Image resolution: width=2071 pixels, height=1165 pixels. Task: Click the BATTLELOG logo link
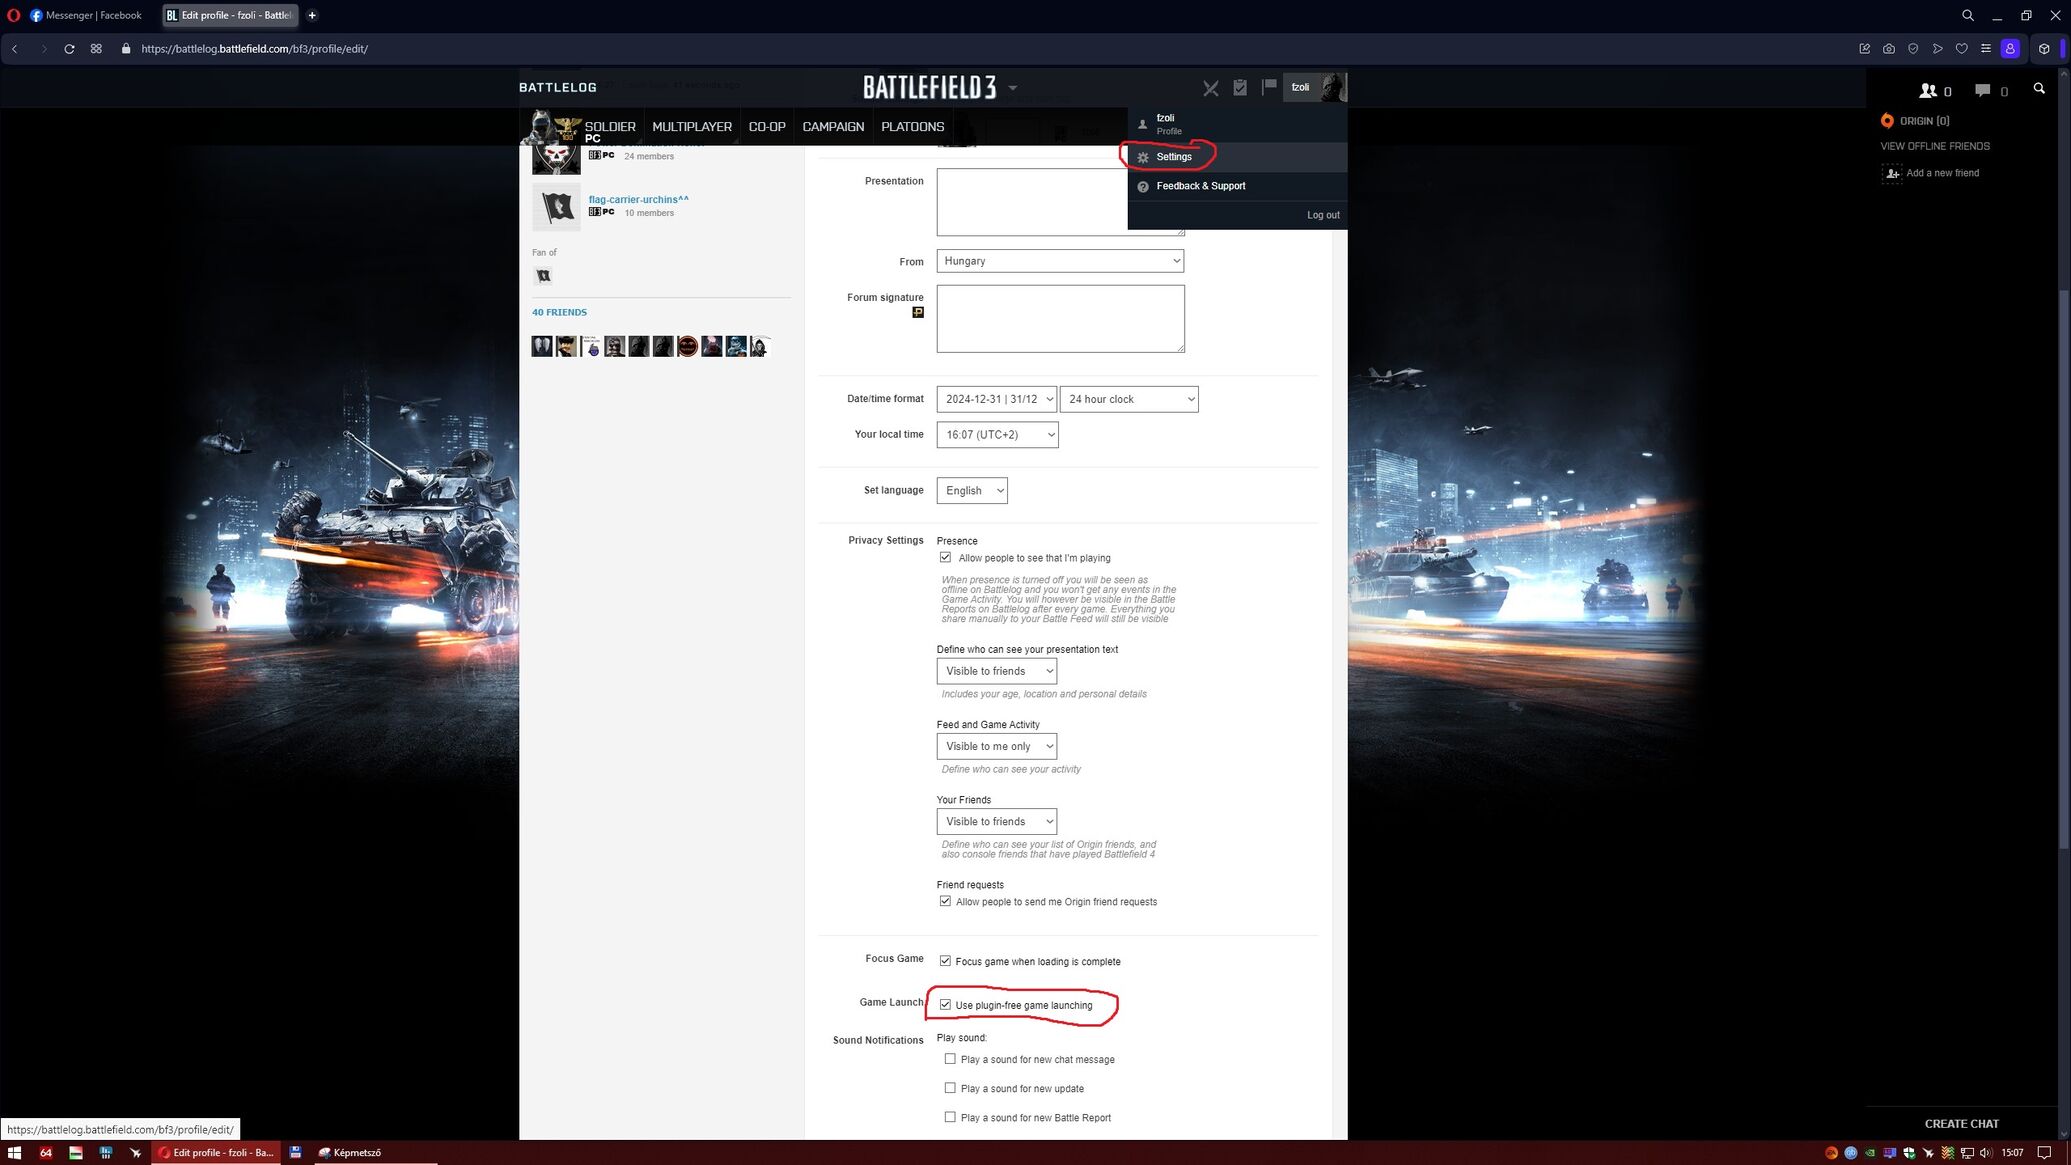pos(557,88)
